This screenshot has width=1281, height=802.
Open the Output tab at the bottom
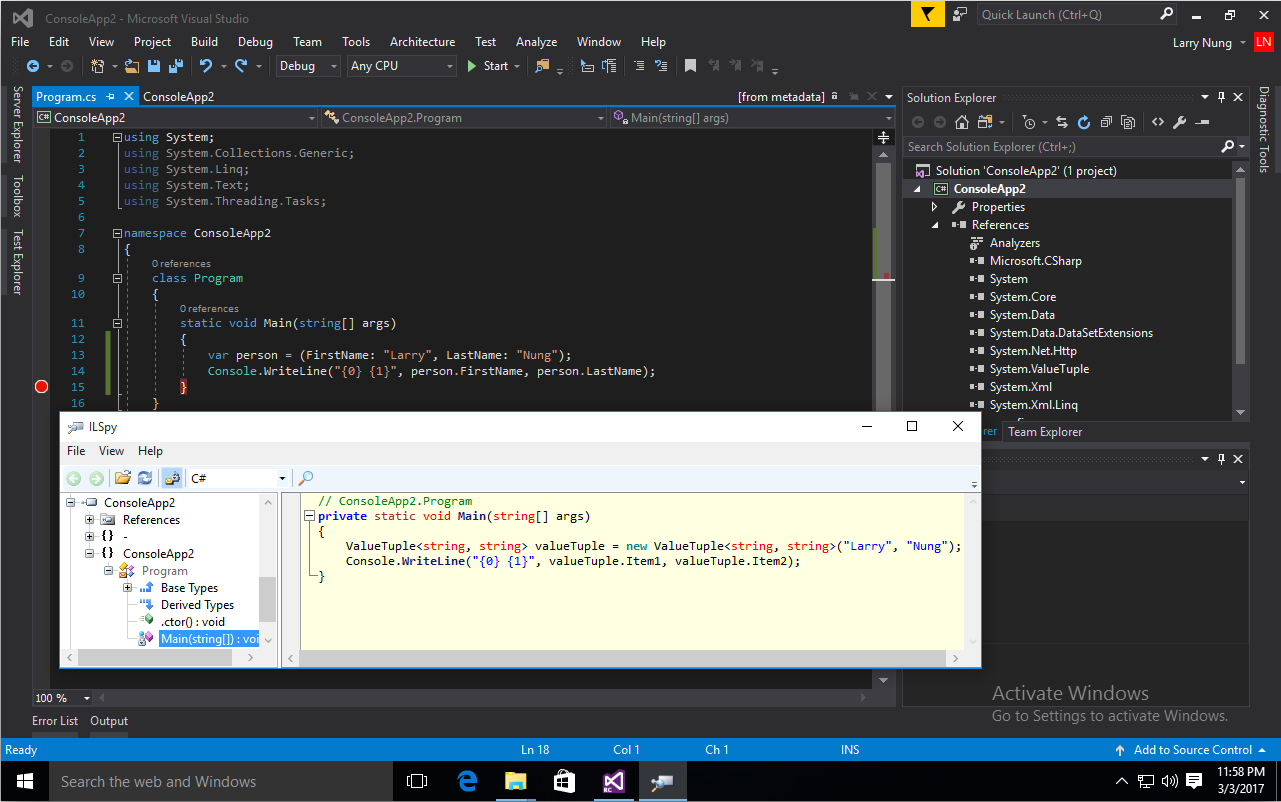(109, 721)
